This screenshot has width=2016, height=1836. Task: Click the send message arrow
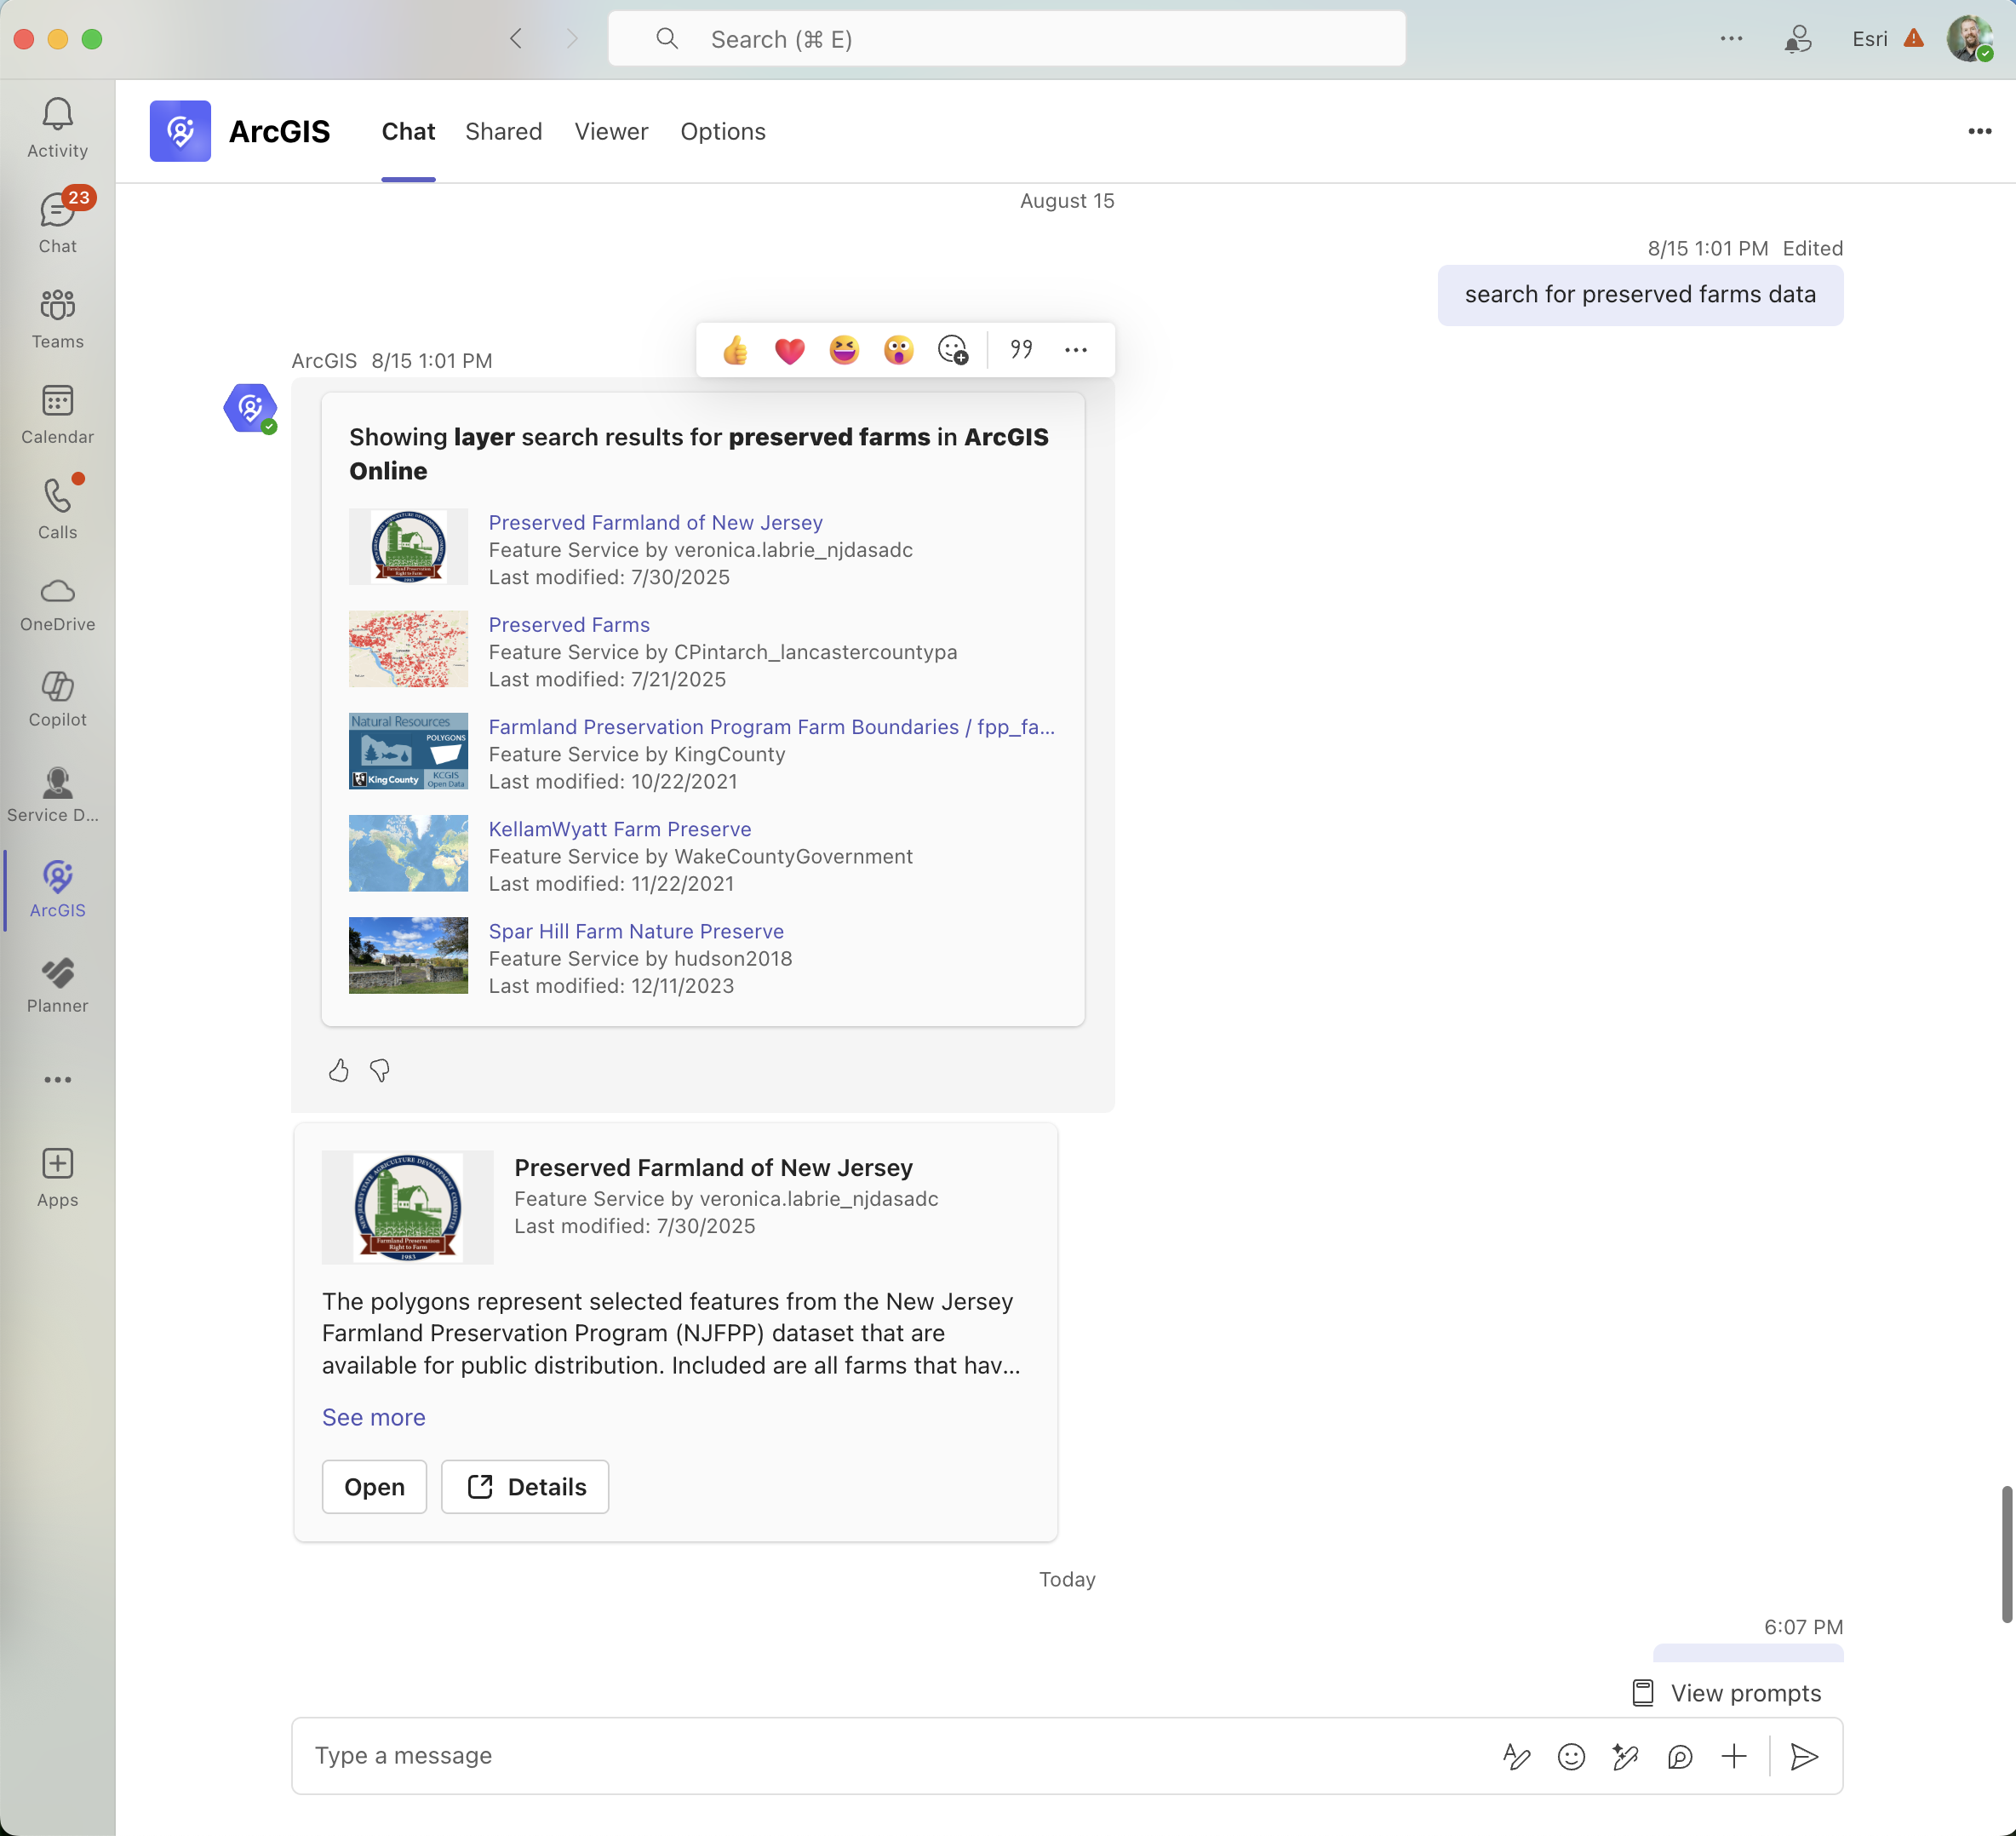1804,1757
